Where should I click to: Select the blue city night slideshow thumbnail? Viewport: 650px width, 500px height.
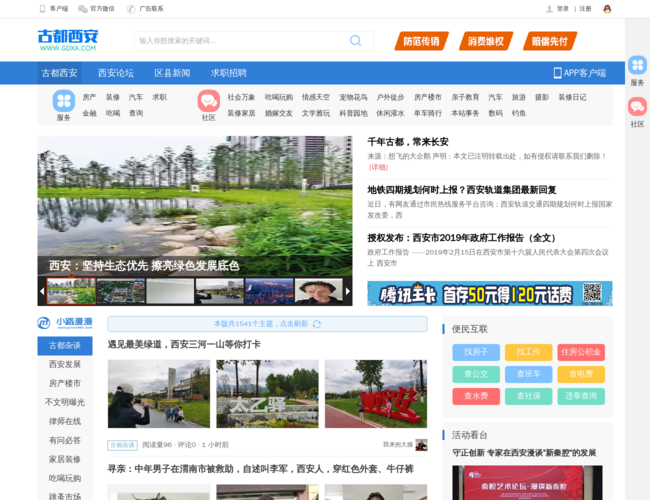(269, 291)
